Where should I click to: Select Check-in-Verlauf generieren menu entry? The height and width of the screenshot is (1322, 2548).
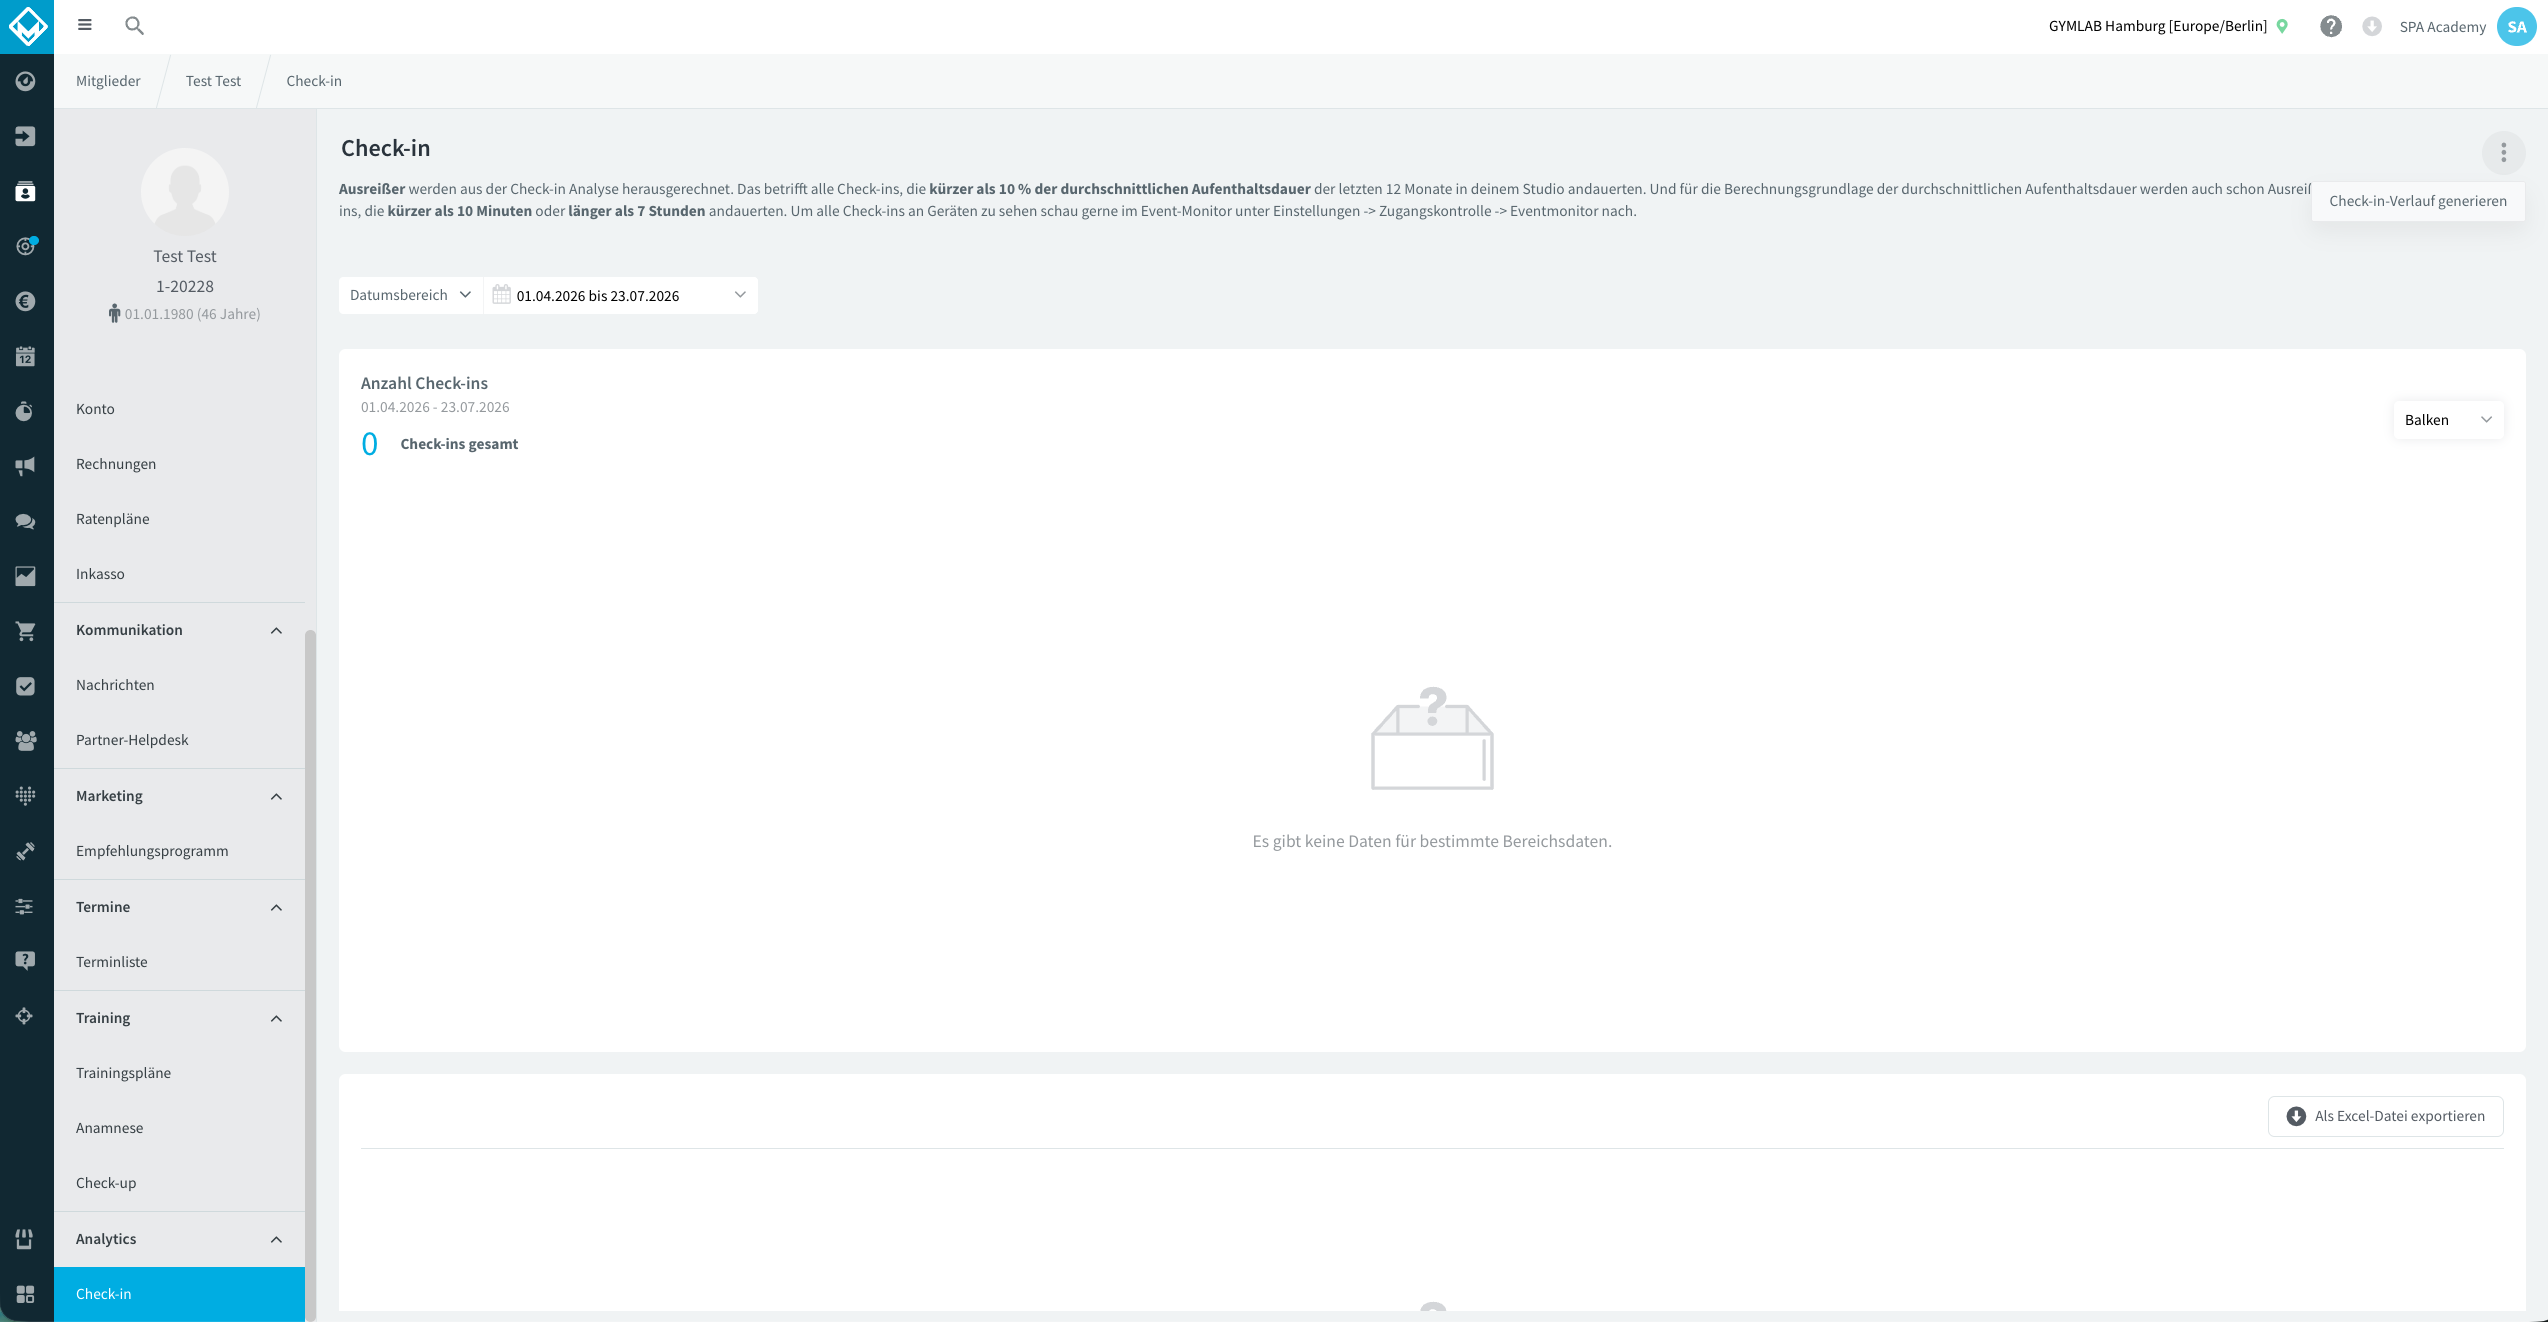[x=2417, y=201]
